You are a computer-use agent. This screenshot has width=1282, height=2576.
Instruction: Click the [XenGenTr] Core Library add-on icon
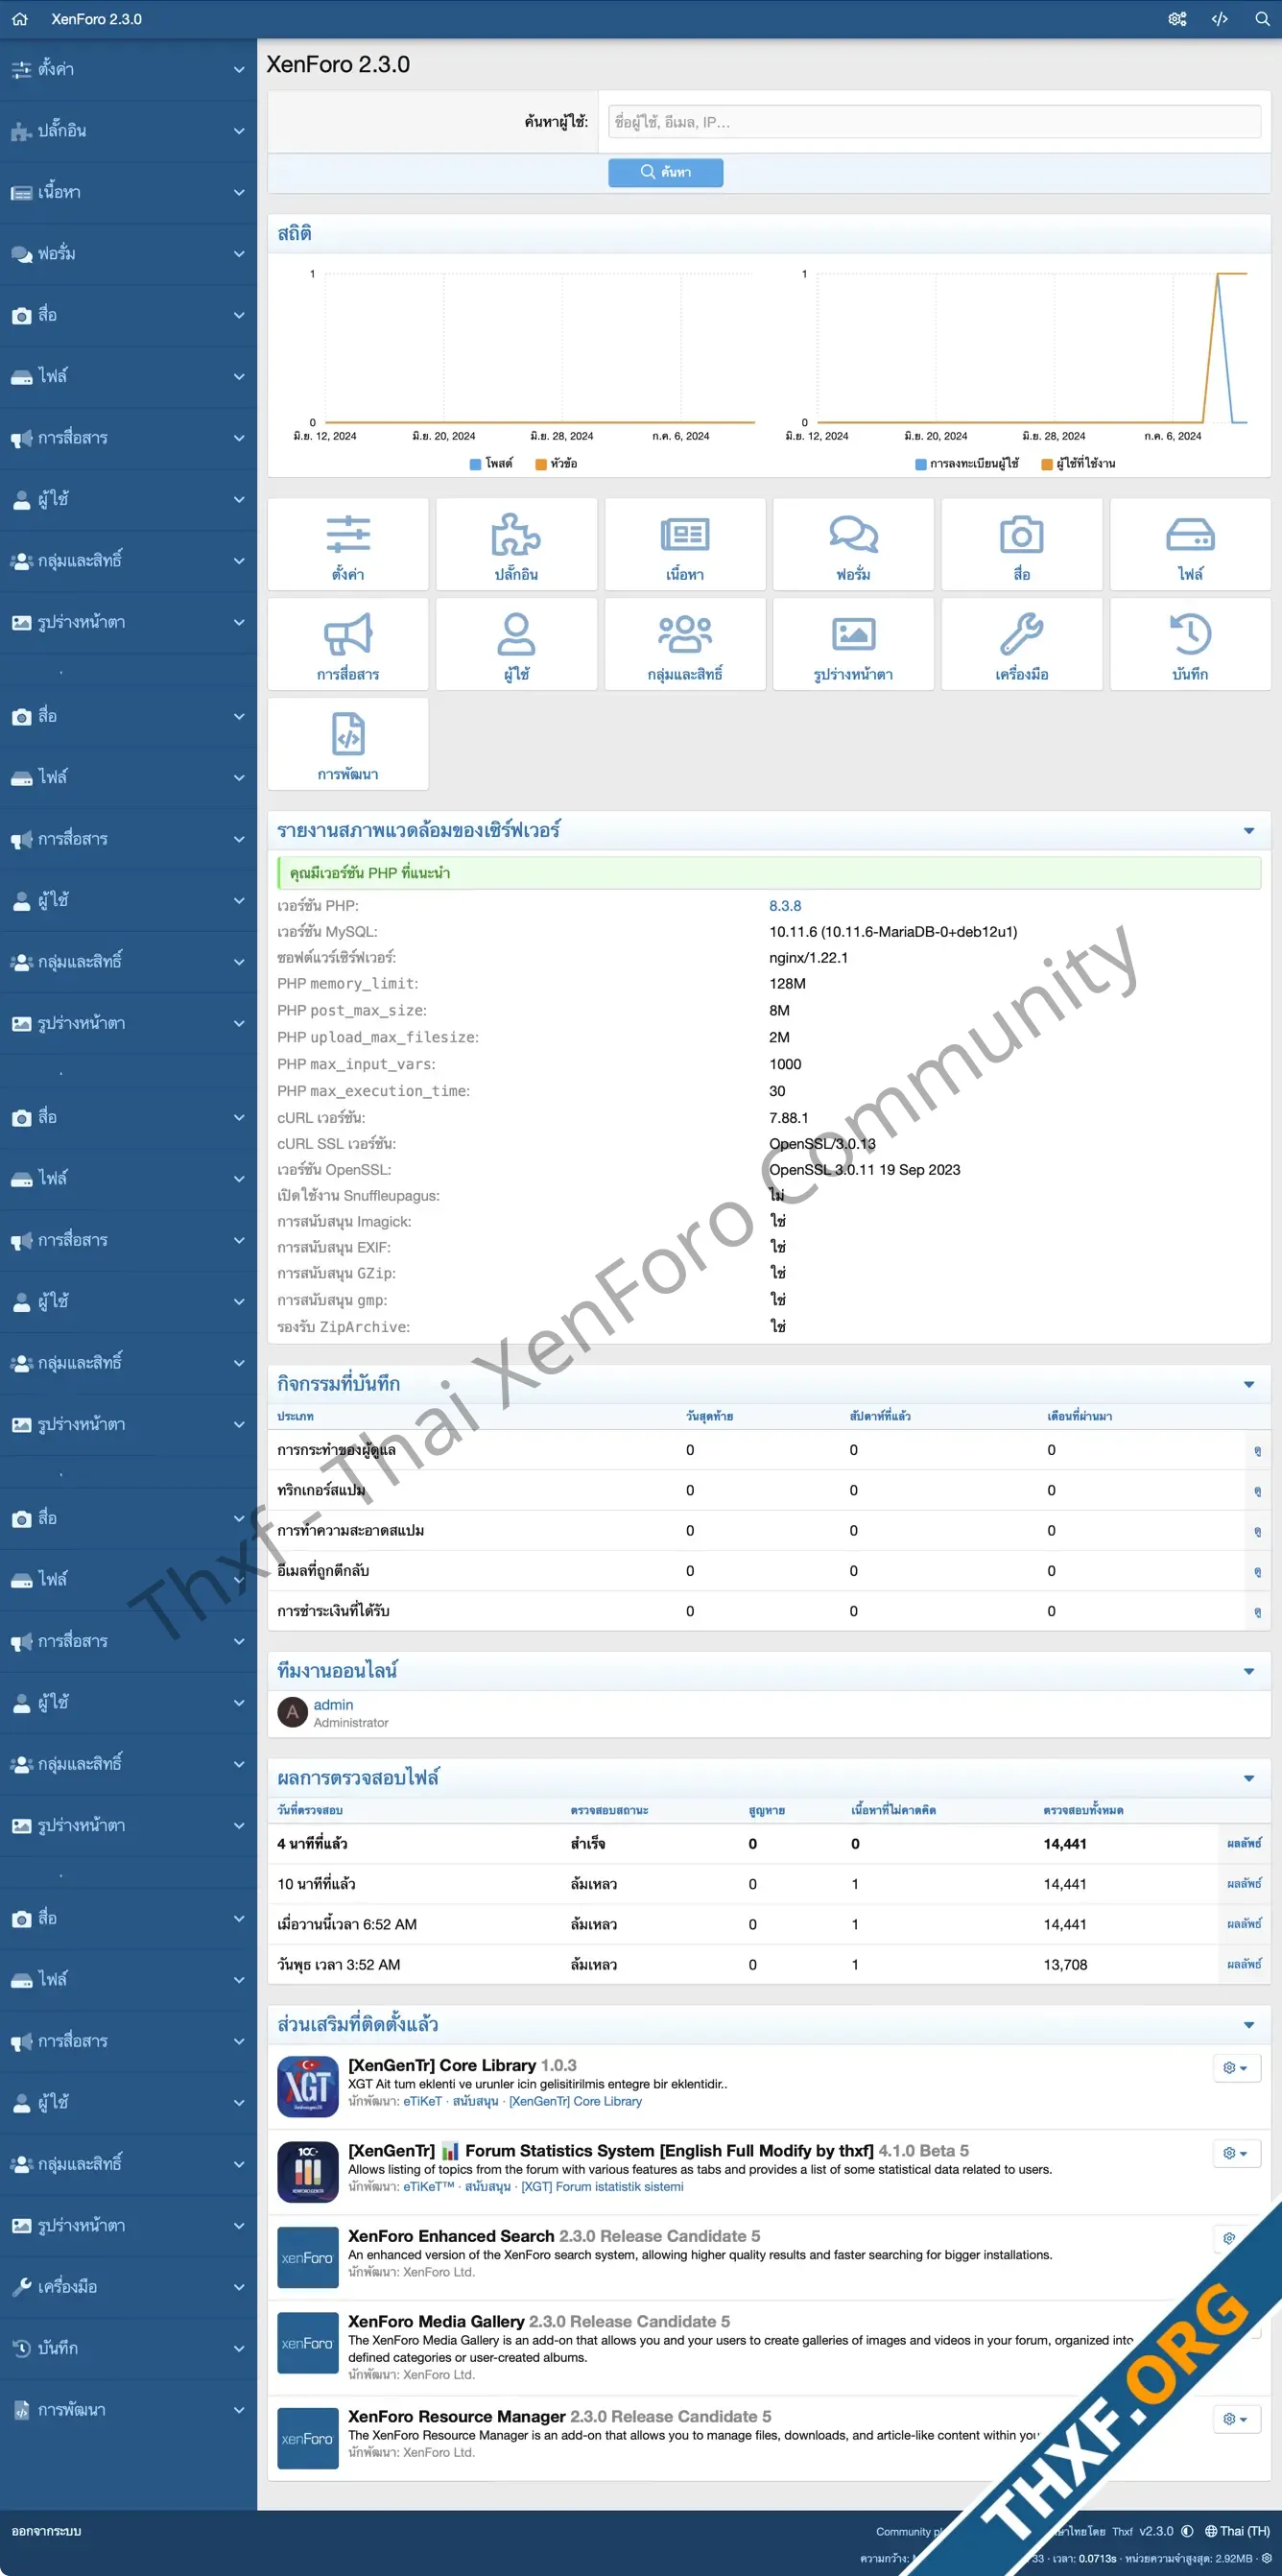[x=307, y=2086]
